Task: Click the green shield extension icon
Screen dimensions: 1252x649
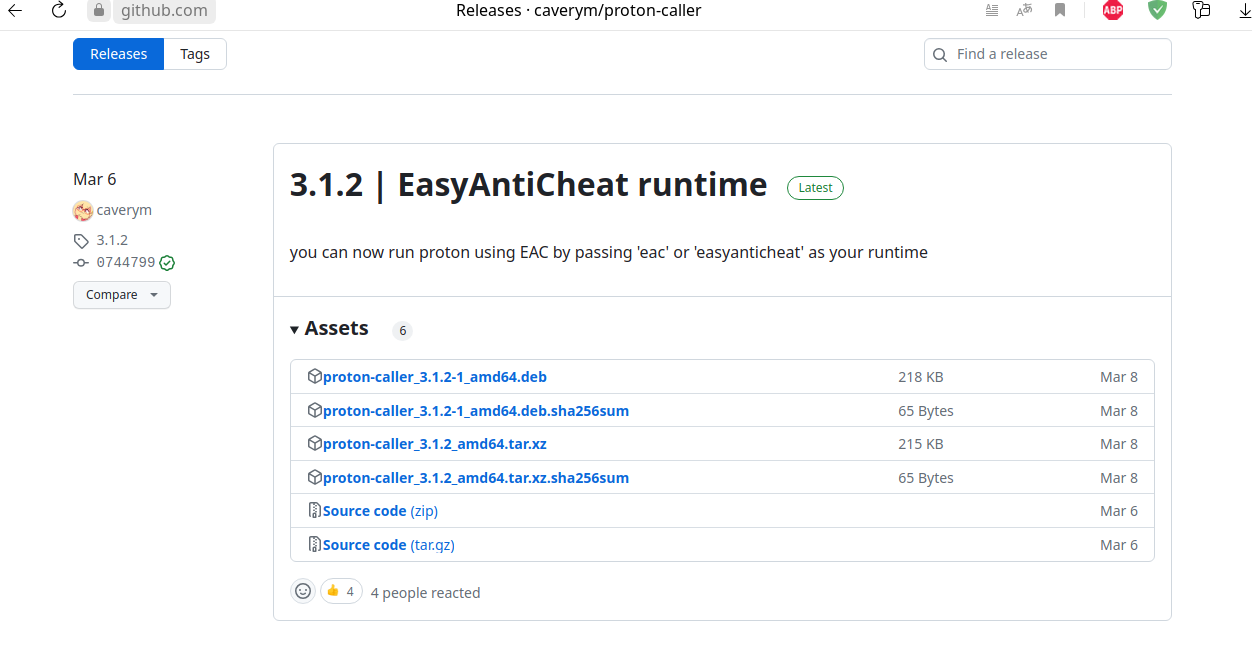Action: click(x=1157, y=11)
